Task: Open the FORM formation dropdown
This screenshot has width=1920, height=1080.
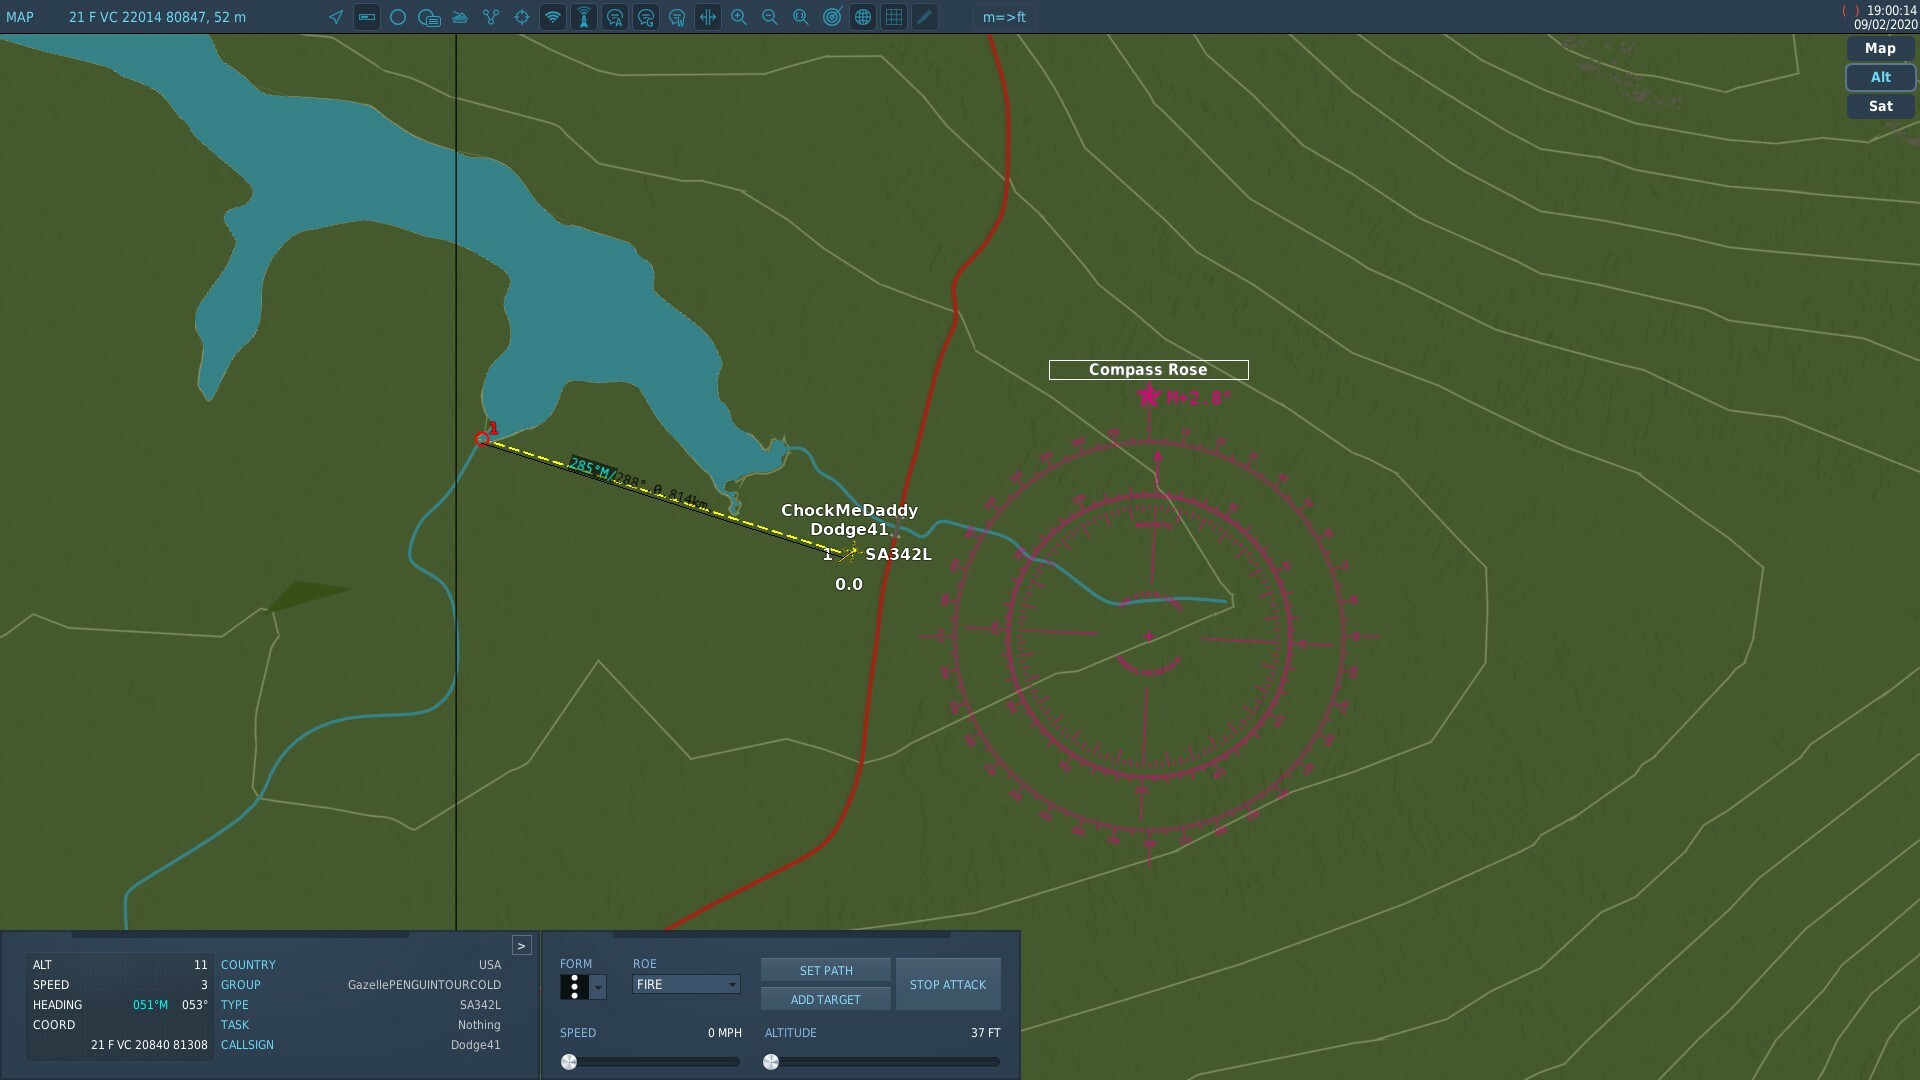Action: tap(598, 987)
